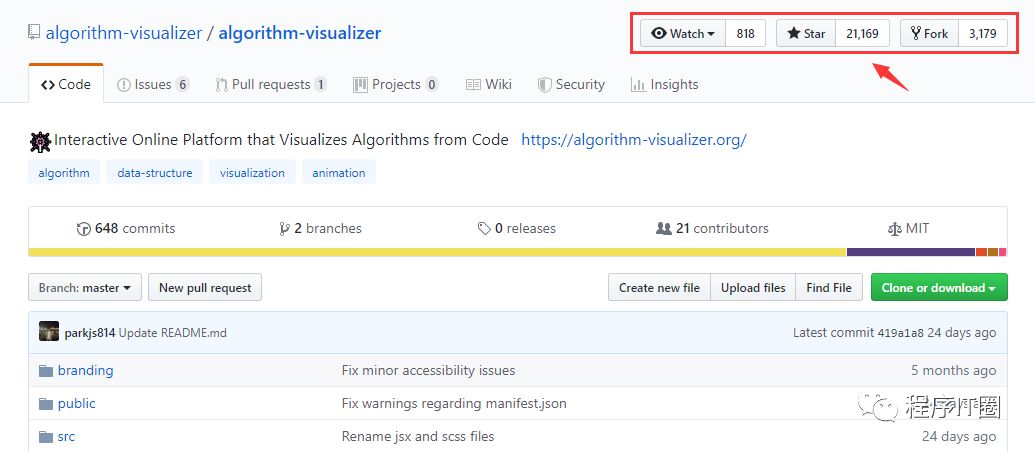The image size is (1035, 452).
Task: Open the Projects tab
Action: 395,84
